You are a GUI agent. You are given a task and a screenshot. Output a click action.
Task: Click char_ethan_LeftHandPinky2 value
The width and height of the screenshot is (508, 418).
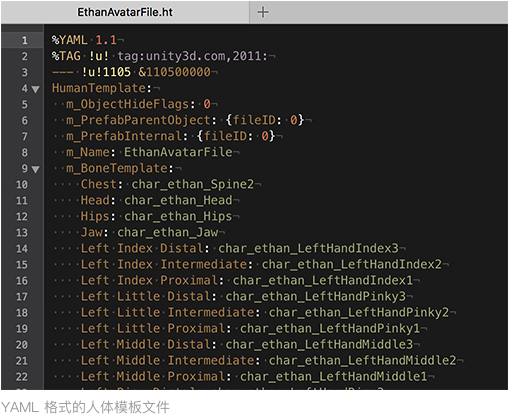pyautogui.click(x=359, y=312)
